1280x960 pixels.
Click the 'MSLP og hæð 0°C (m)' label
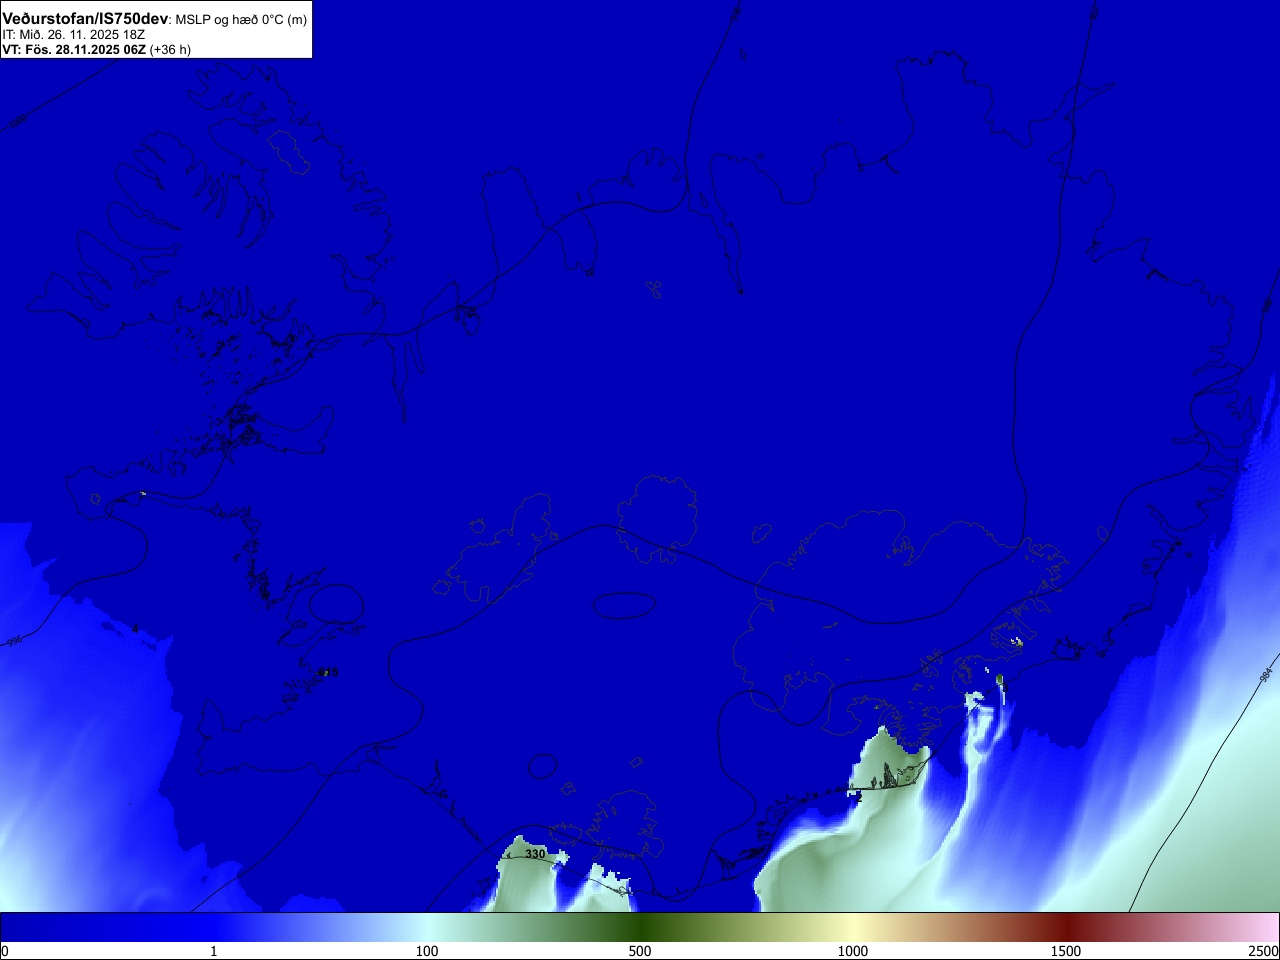click(241, 20)
